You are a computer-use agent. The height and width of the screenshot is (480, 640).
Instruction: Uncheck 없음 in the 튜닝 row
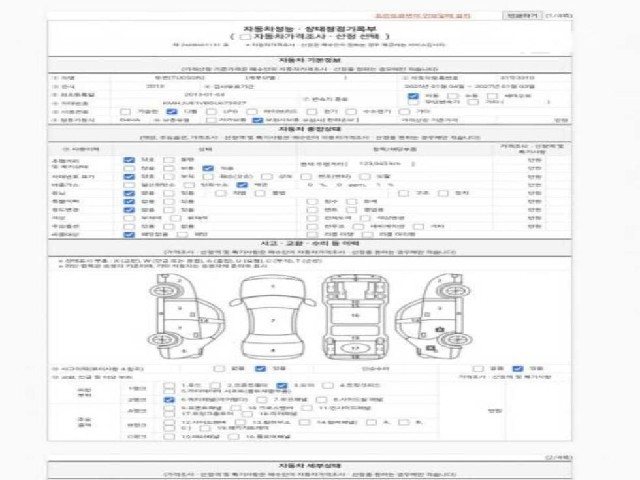[129, 193]
